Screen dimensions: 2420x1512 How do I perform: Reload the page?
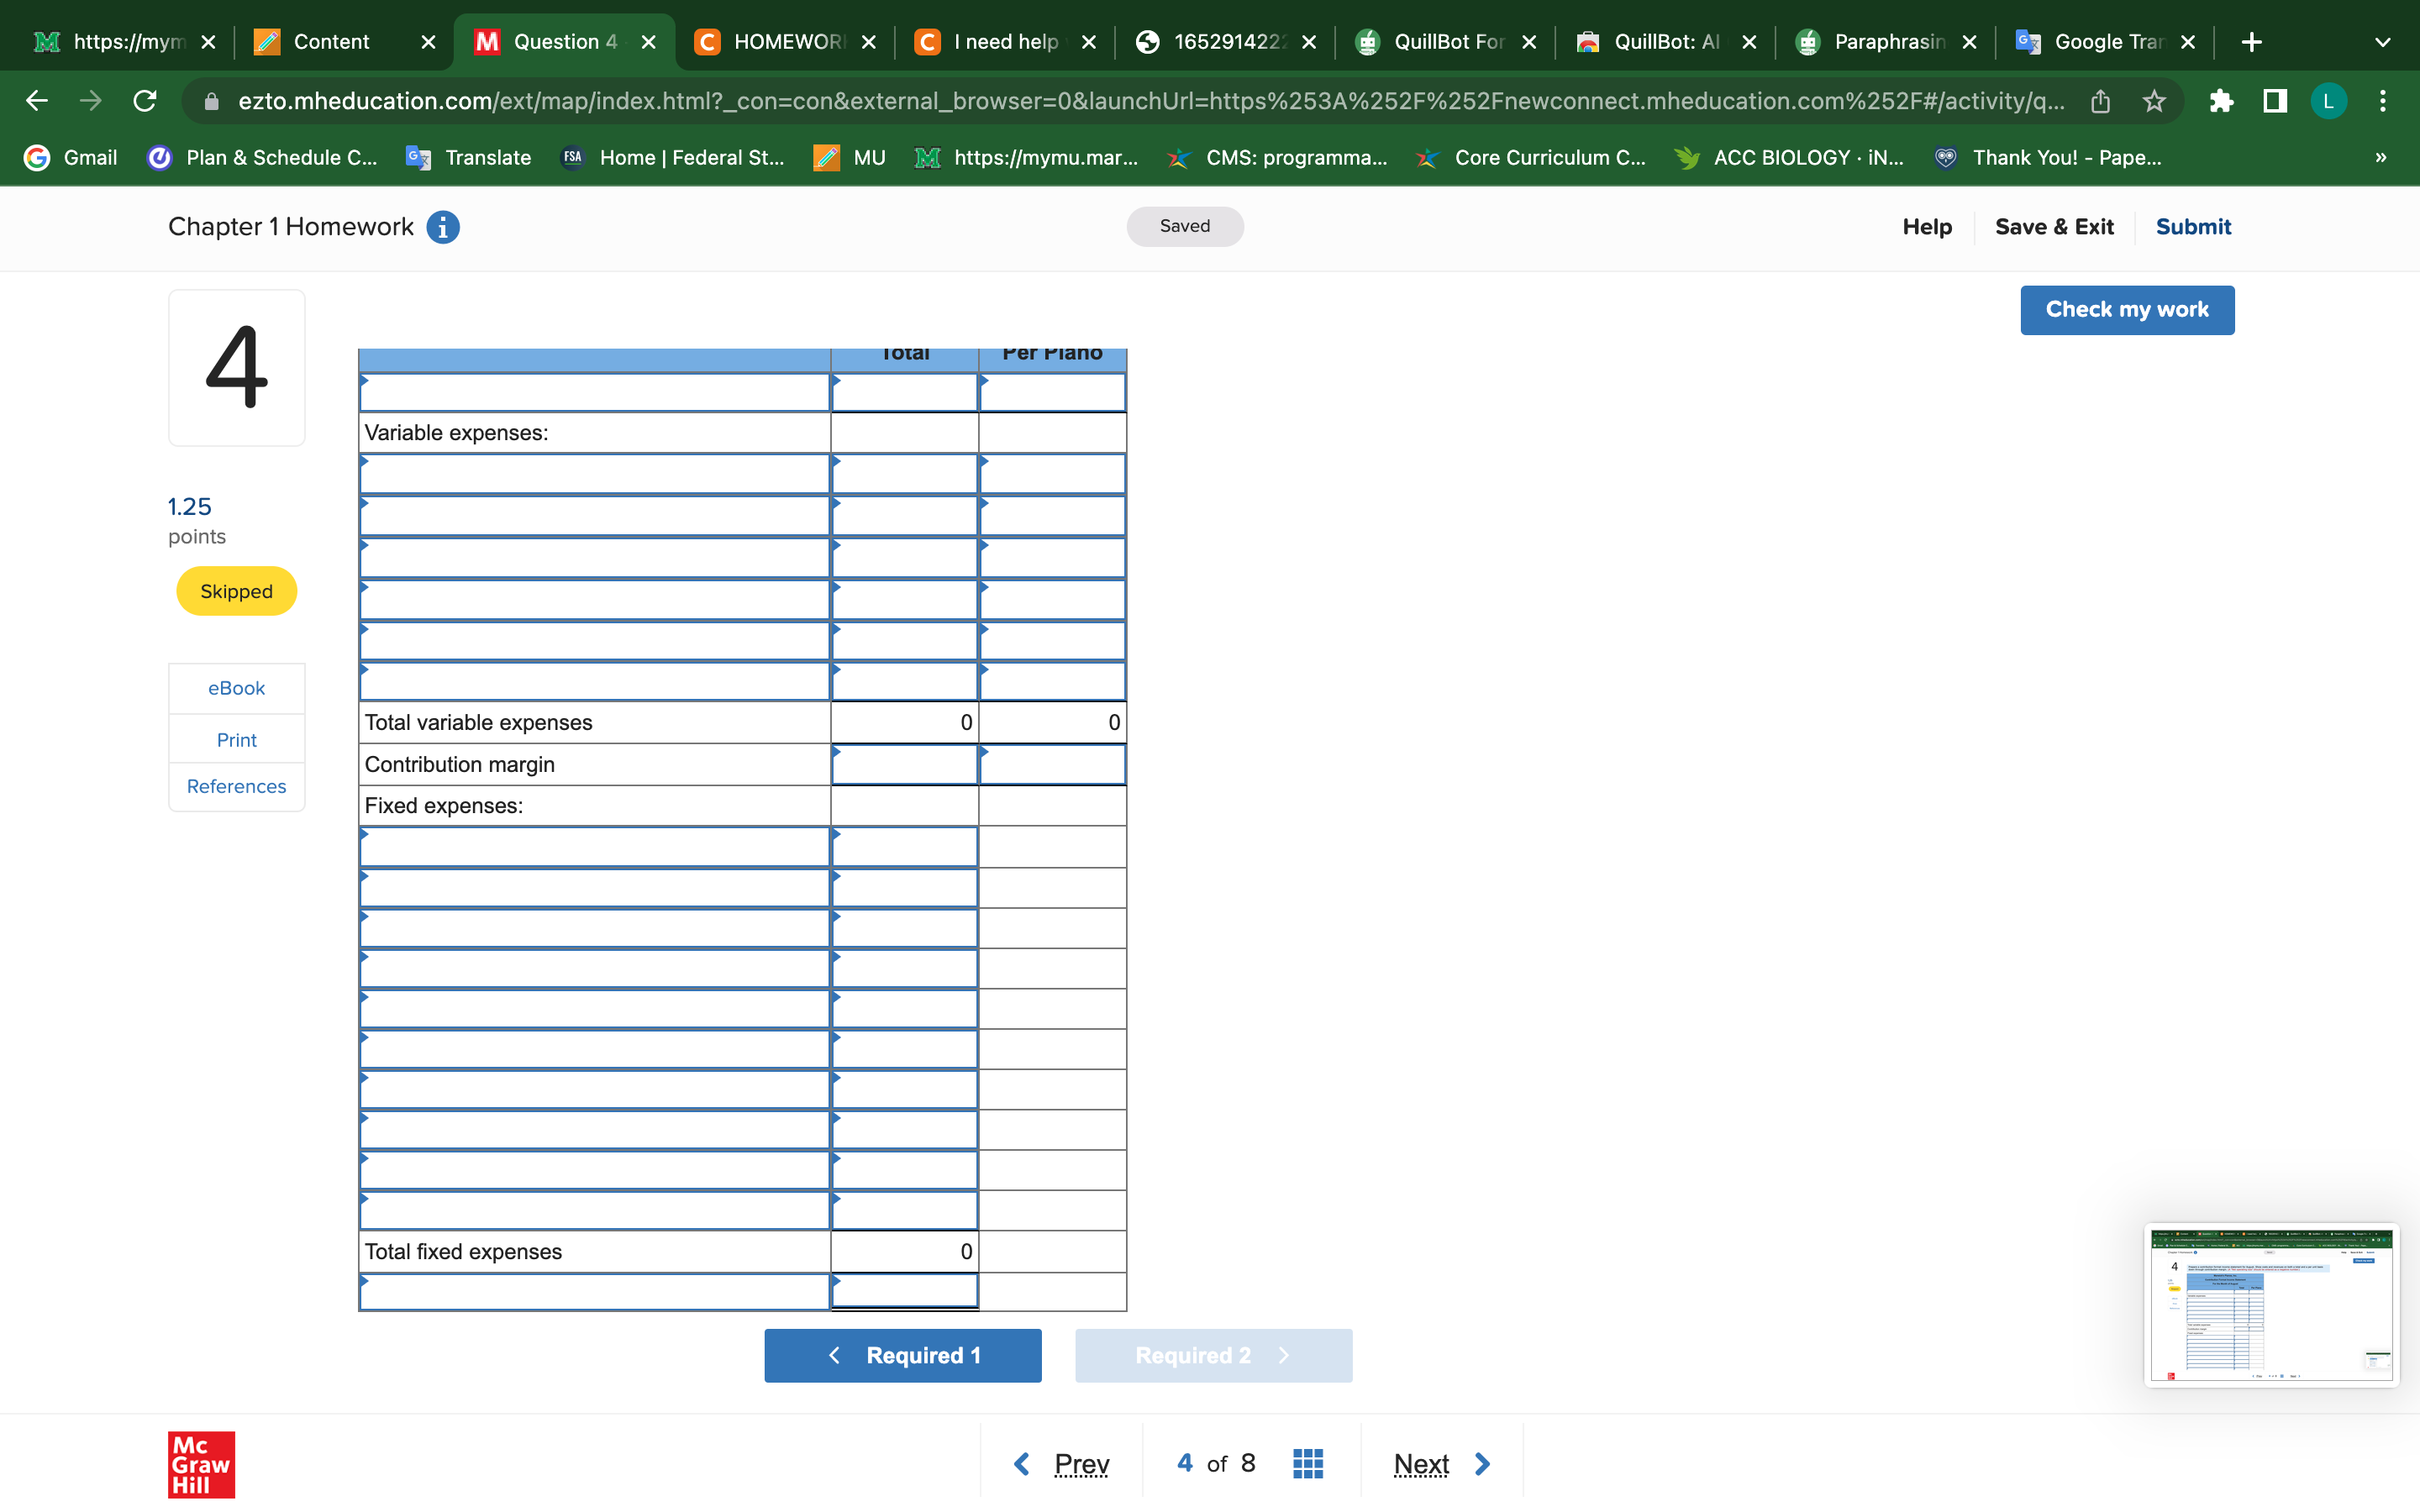pos(145,100)
